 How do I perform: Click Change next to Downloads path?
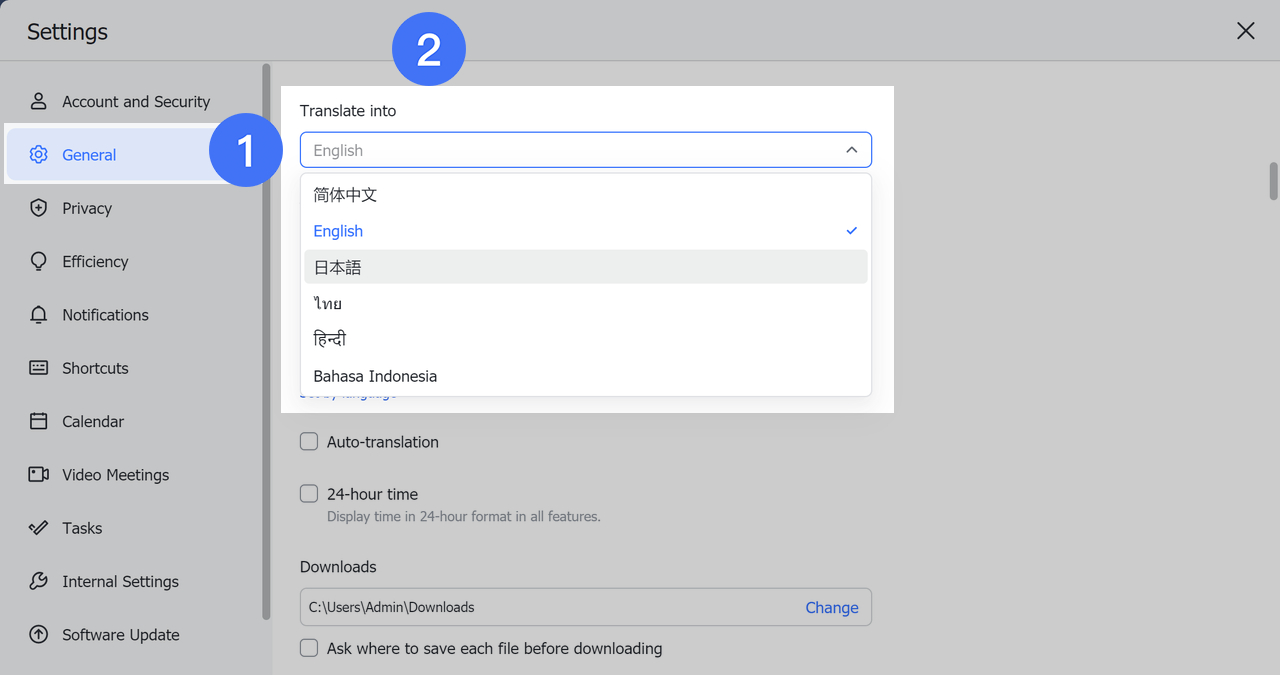831,607
